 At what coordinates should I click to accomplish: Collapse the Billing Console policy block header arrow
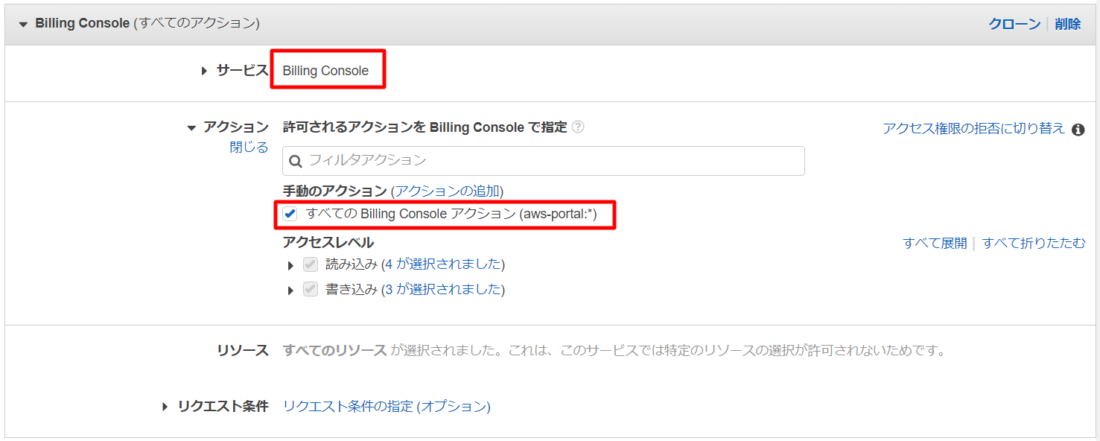coord(23,24)
